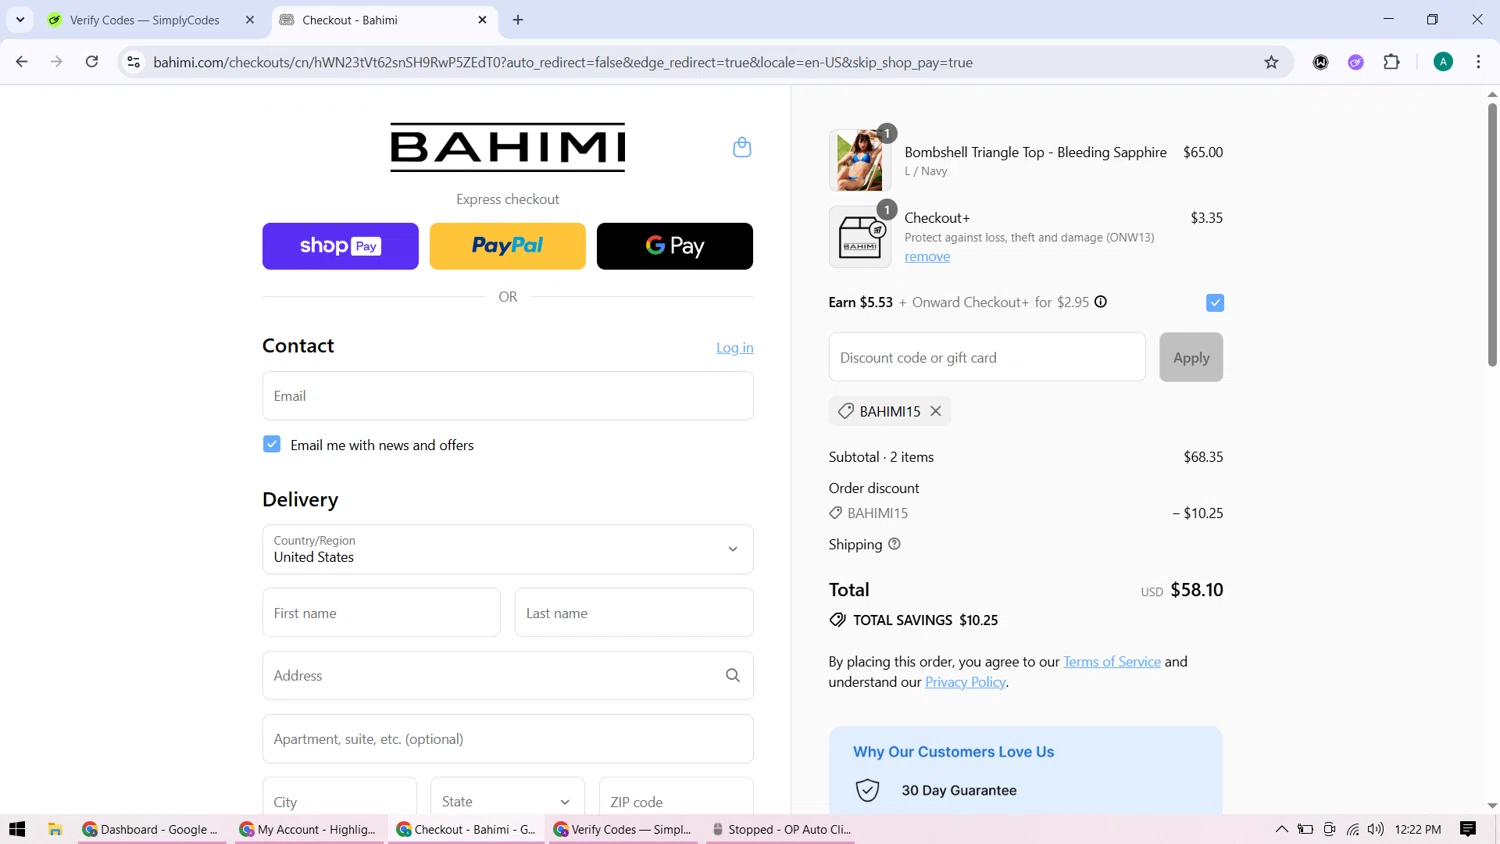Open Stopped - OP Auto Cli... taskbar window
1500x844 pixels.
click(781, 829)
